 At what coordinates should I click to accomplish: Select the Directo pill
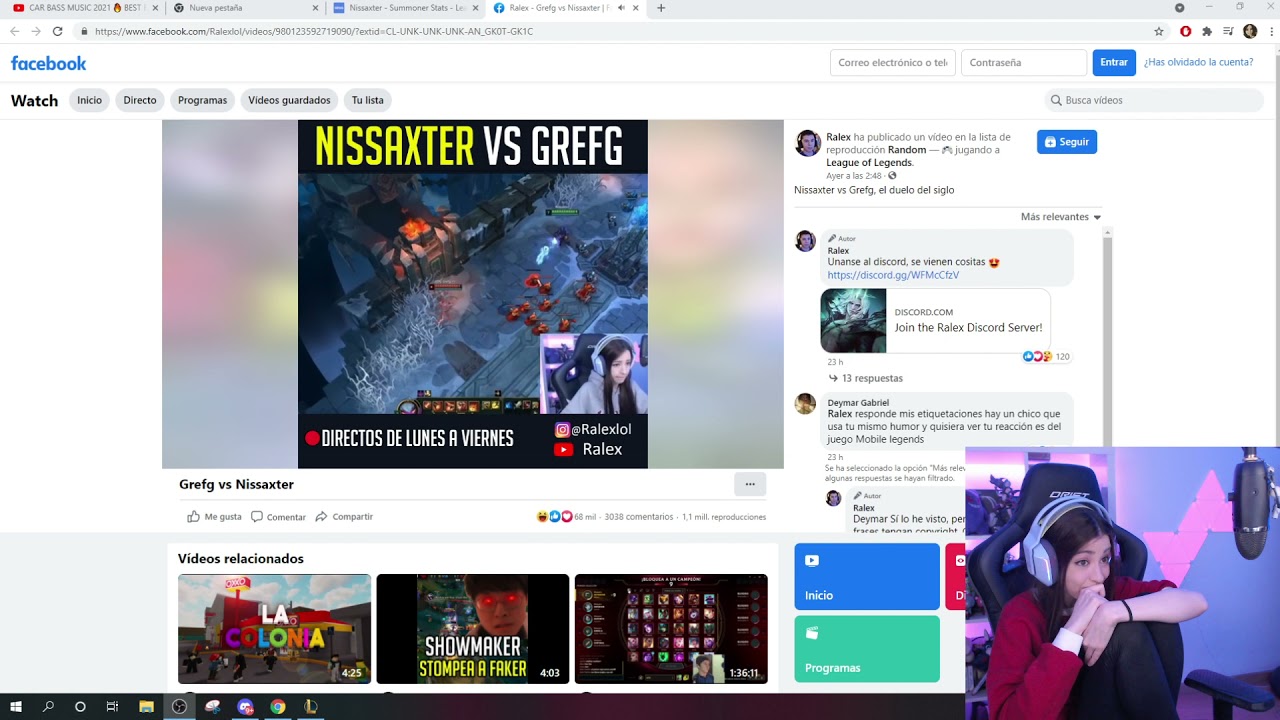coord(140,100)
